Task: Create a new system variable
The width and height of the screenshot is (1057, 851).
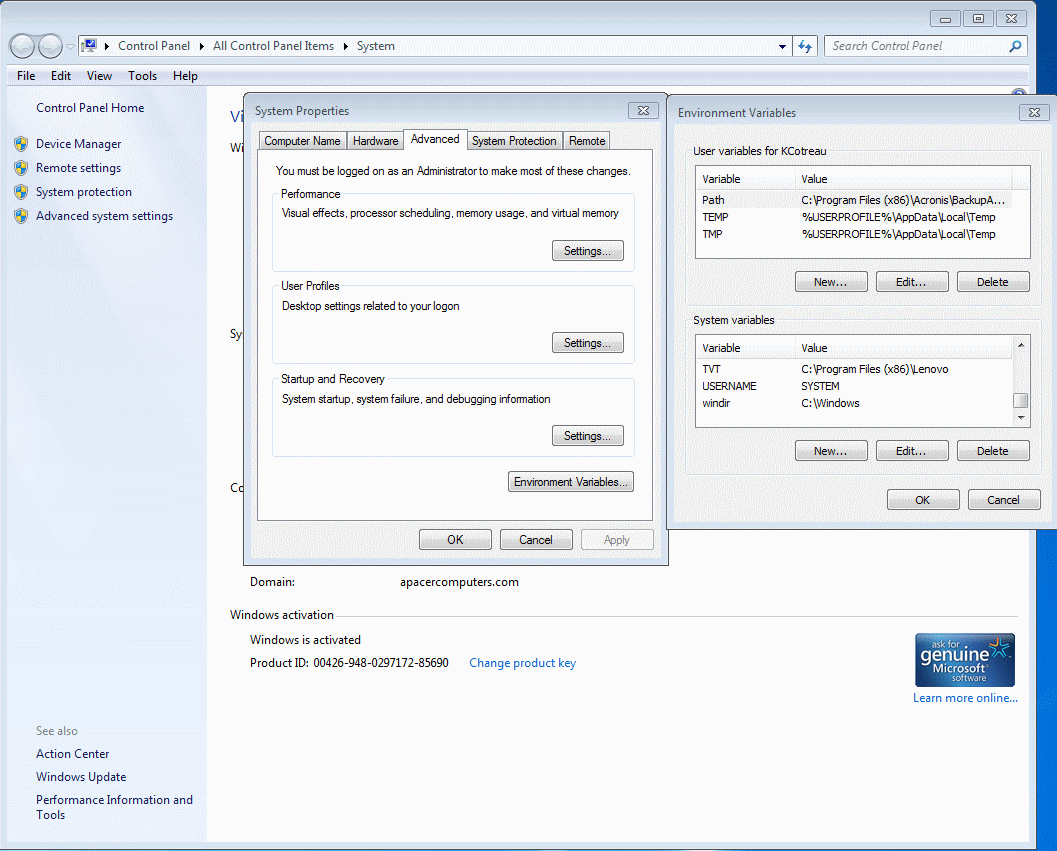Action: pos(831,450)
